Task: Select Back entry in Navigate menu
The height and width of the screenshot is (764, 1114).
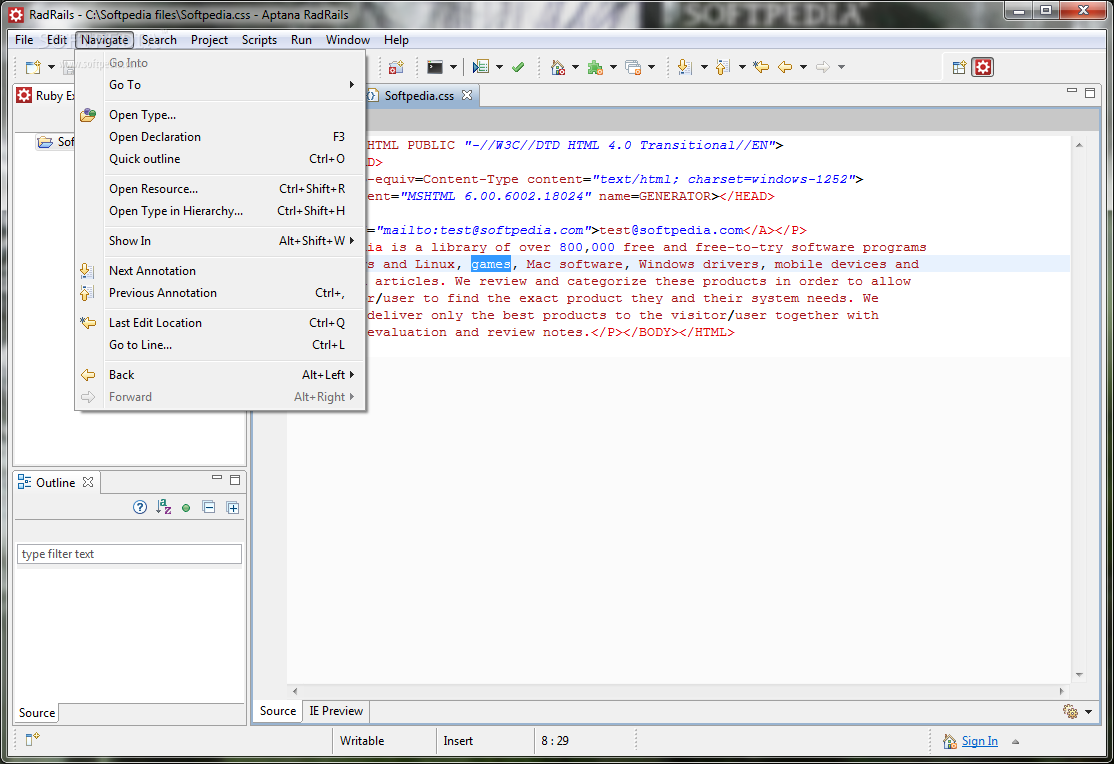Action: click(x=220, y=375)
